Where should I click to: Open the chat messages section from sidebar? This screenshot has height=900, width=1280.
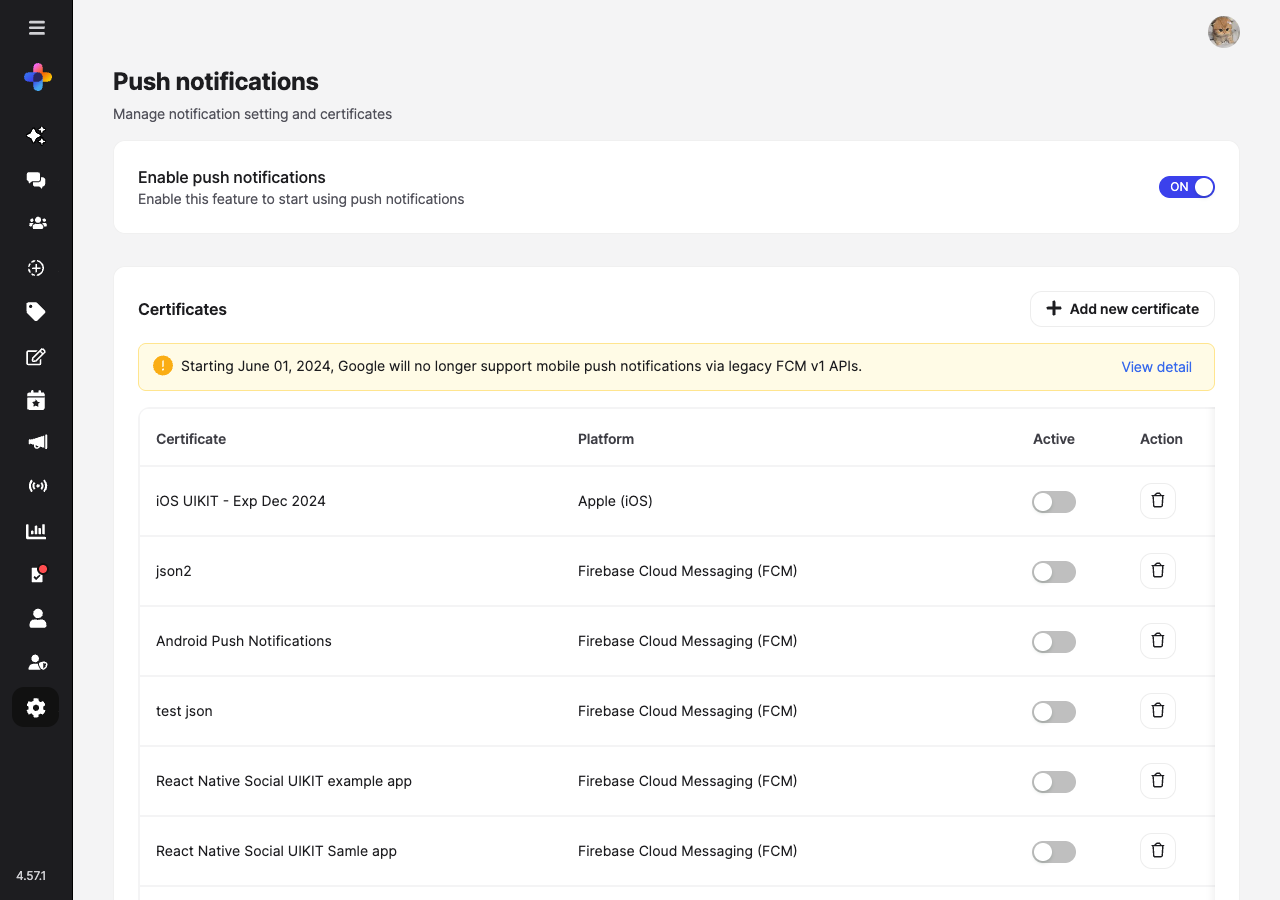(36, 180)
